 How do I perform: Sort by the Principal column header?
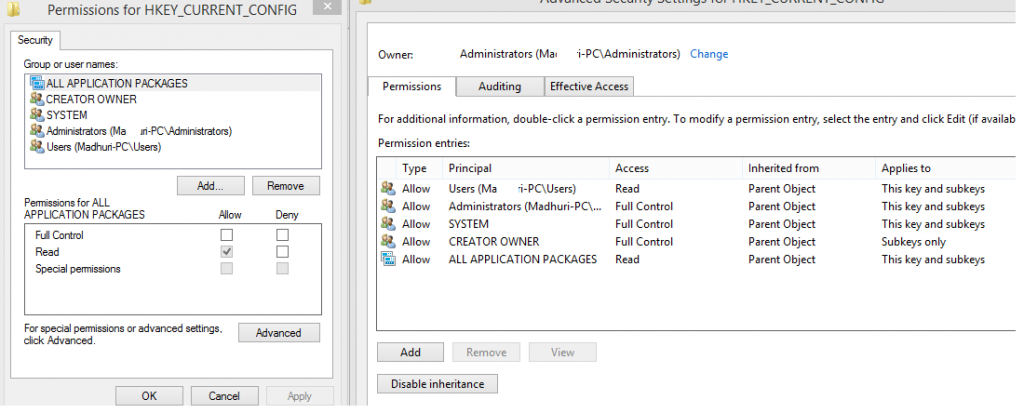click(x=526, y=168)
